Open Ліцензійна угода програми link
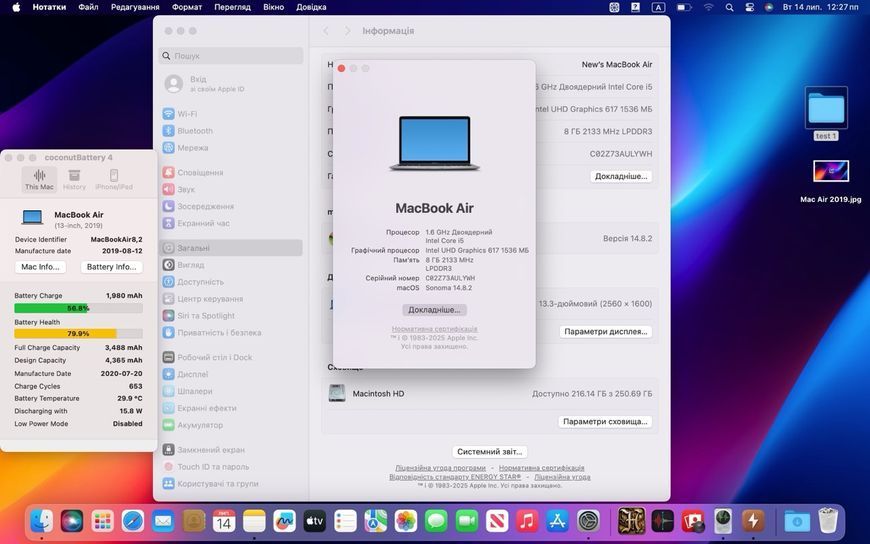870x544 pixels. coord(441,468)
